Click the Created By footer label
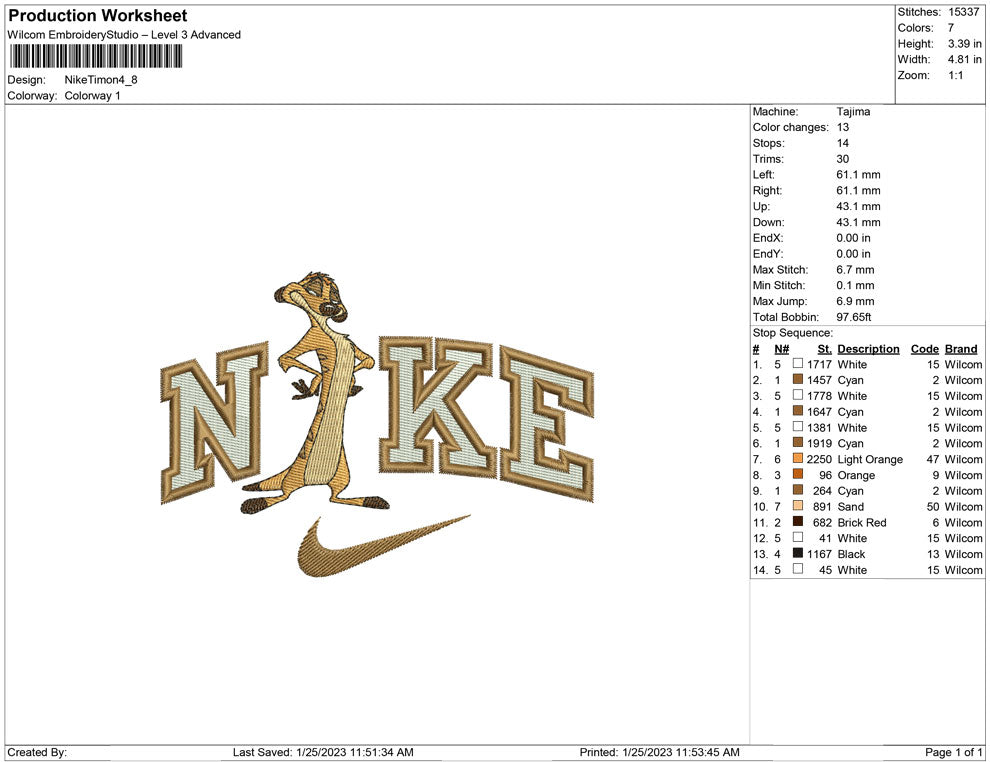 click(x=37, y=753)
